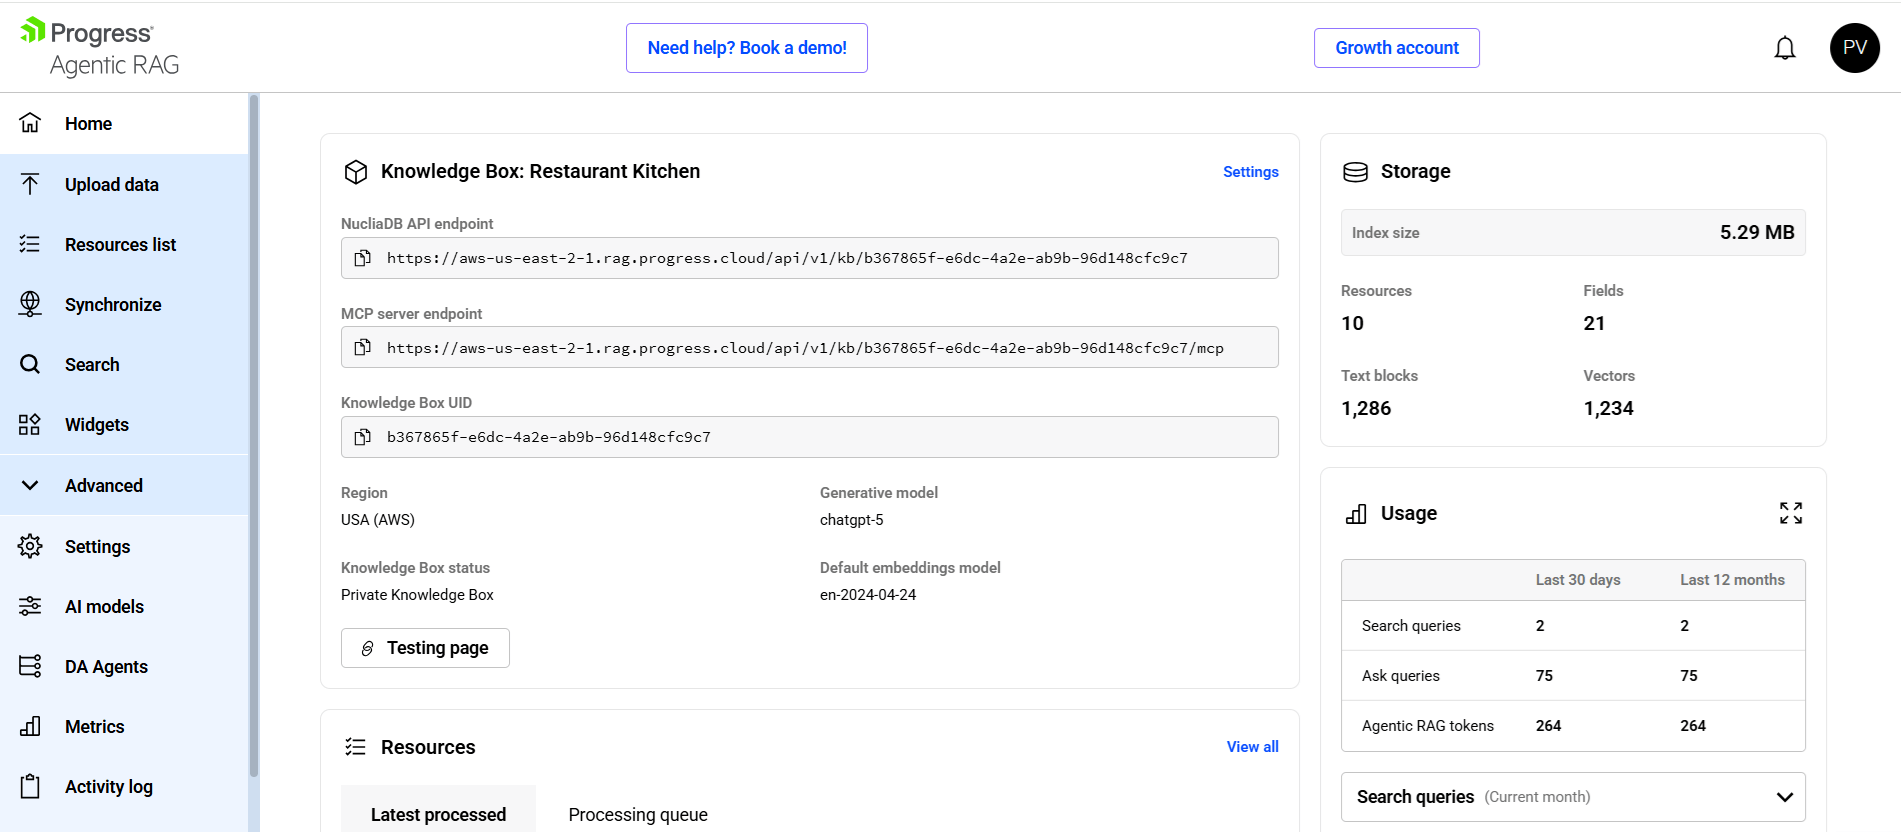Click the sidebar vertical scrollbar
The width and height of the screenshot is (1901, 832).
(x=254, y=435)
